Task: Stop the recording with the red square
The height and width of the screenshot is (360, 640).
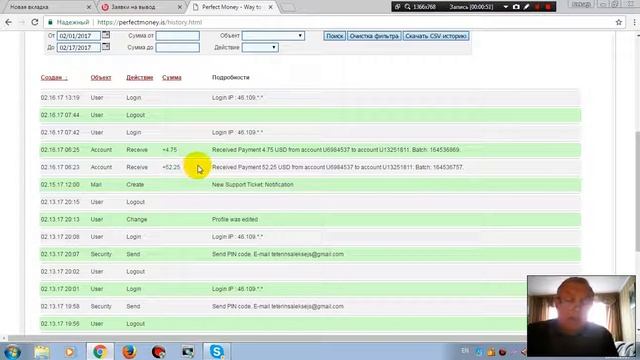Action: pos(548,7)
